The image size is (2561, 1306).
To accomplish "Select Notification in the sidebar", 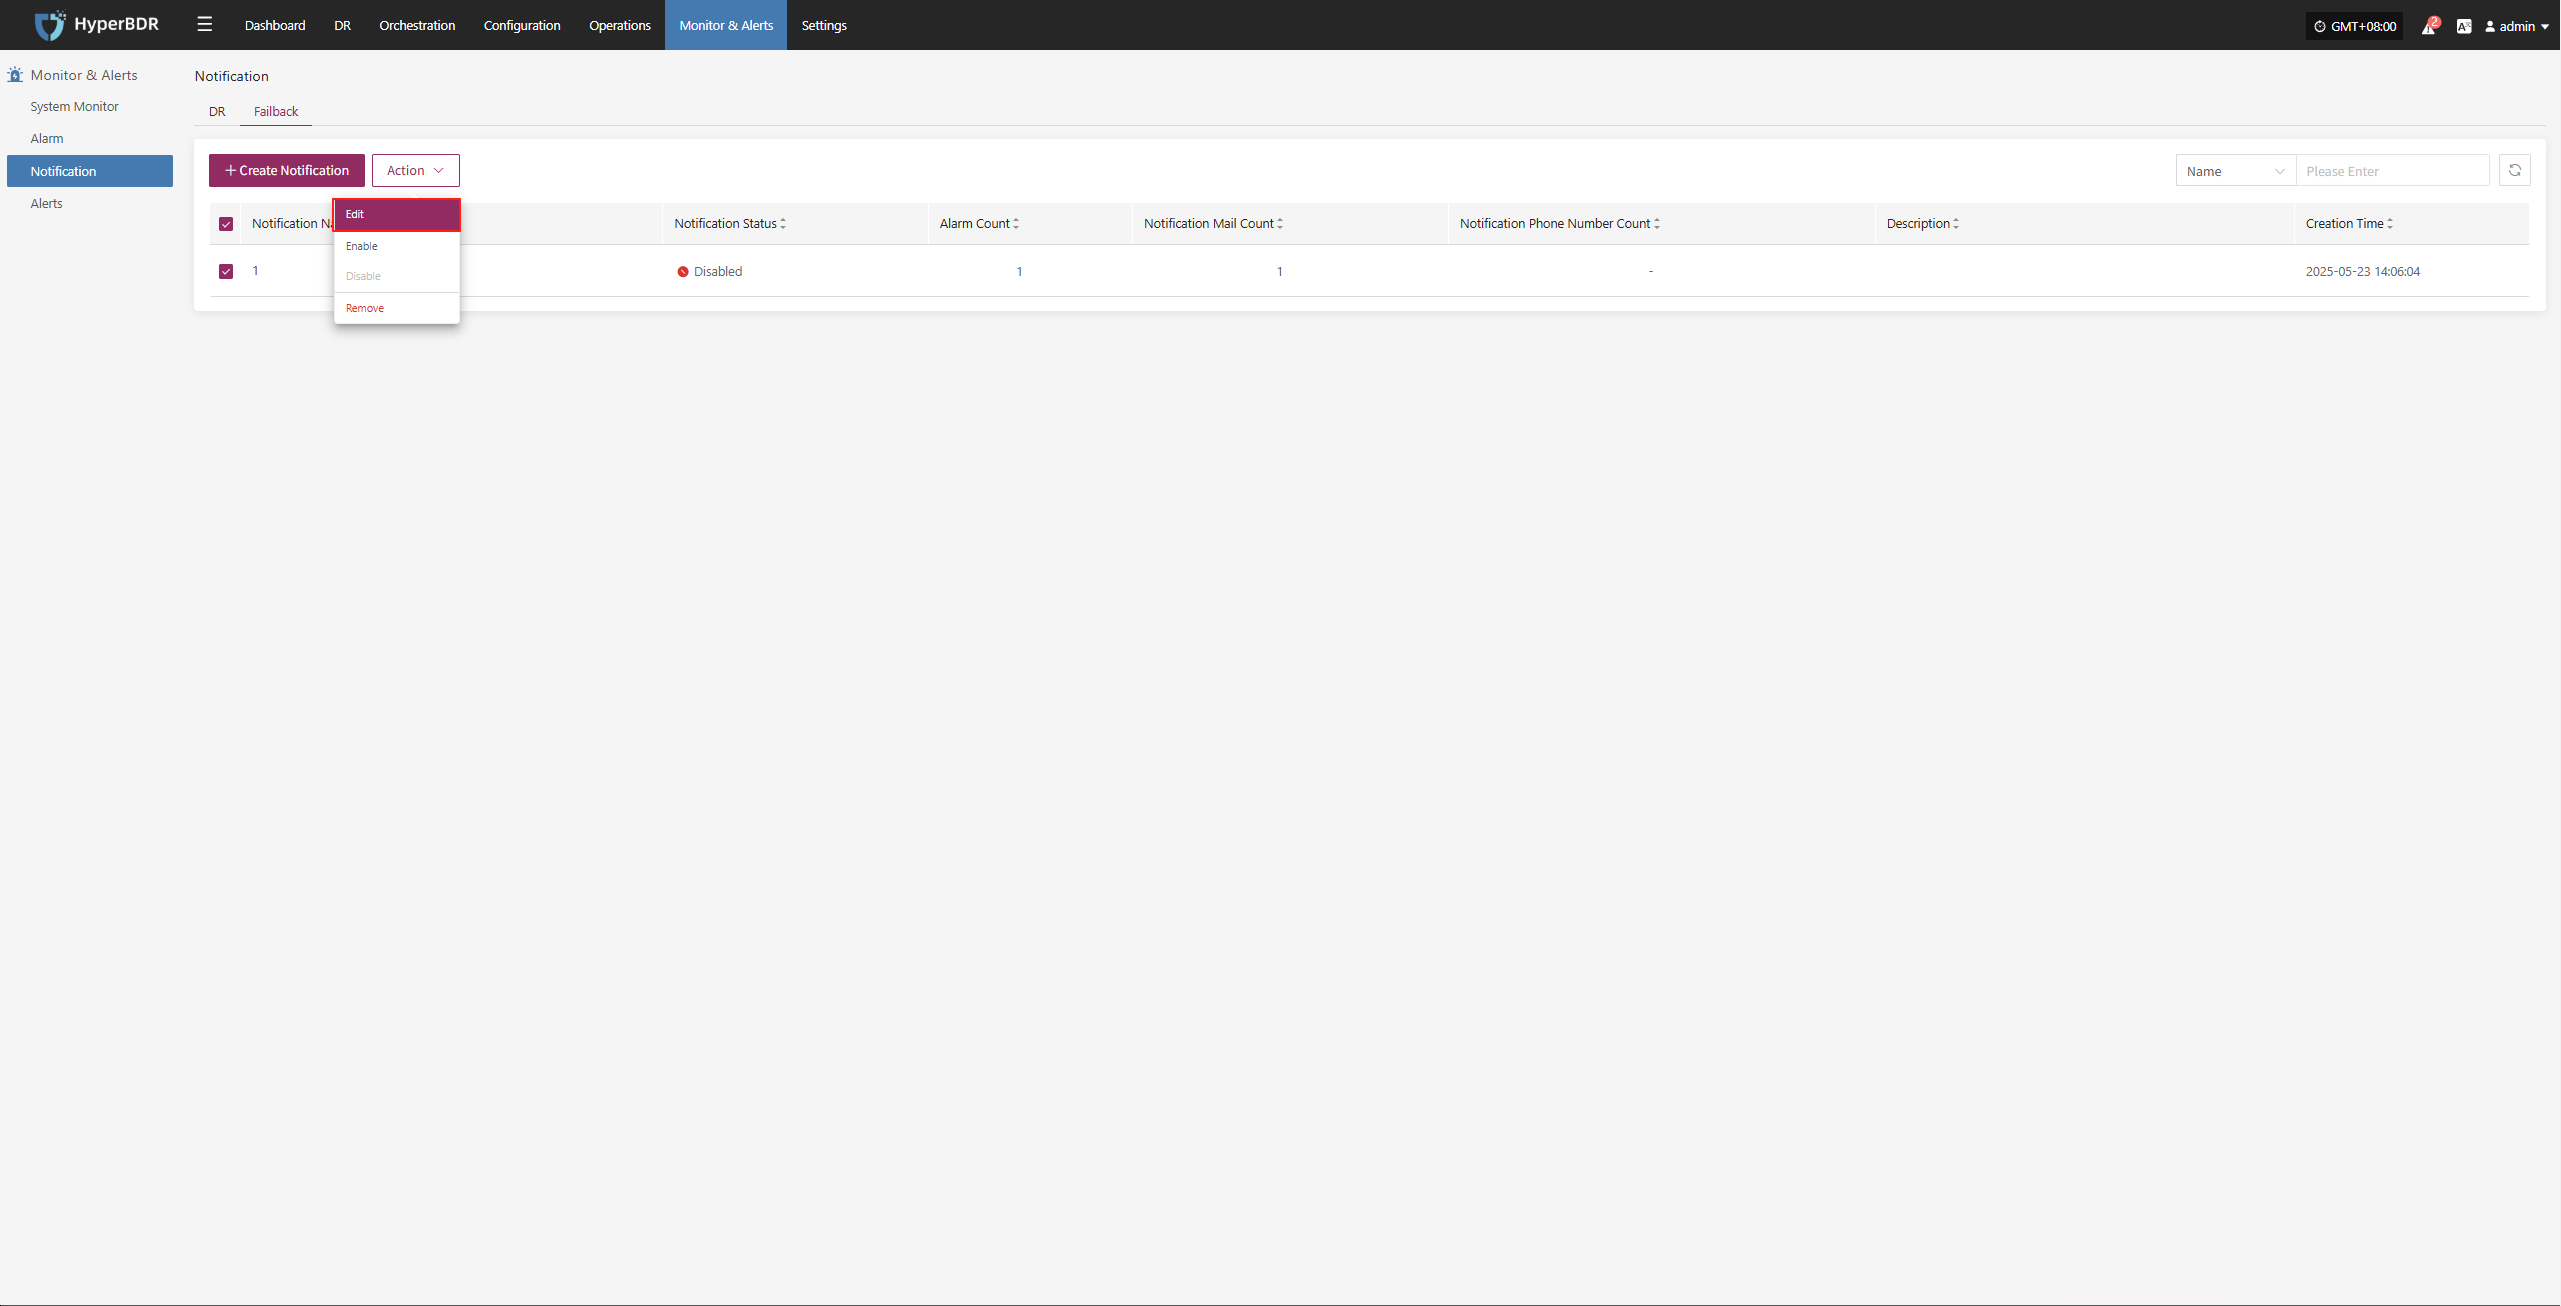I will tap(90, 171).
